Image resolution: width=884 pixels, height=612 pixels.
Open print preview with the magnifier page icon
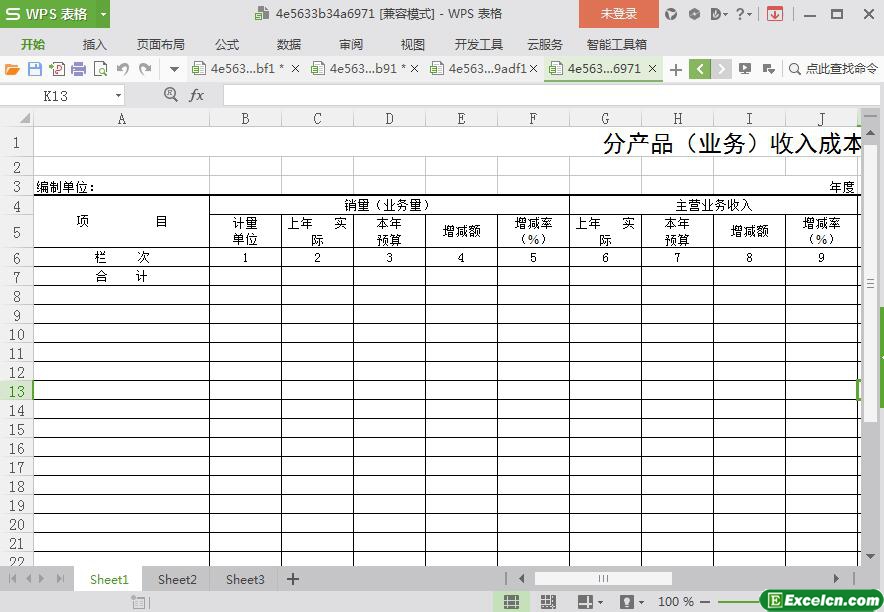tap(100, 69)
